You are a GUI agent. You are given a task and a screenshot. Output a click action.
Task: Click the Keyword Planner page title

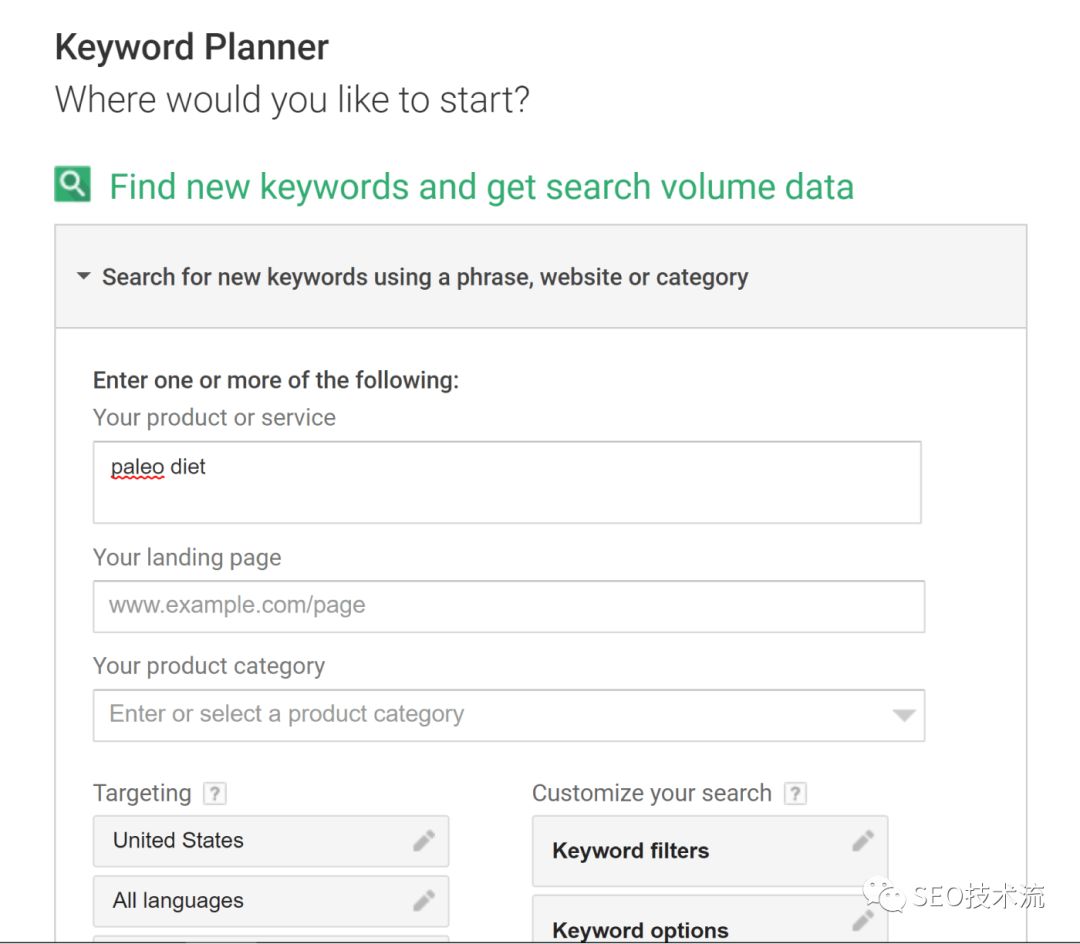pyautogui.click(x=192, y=47)
